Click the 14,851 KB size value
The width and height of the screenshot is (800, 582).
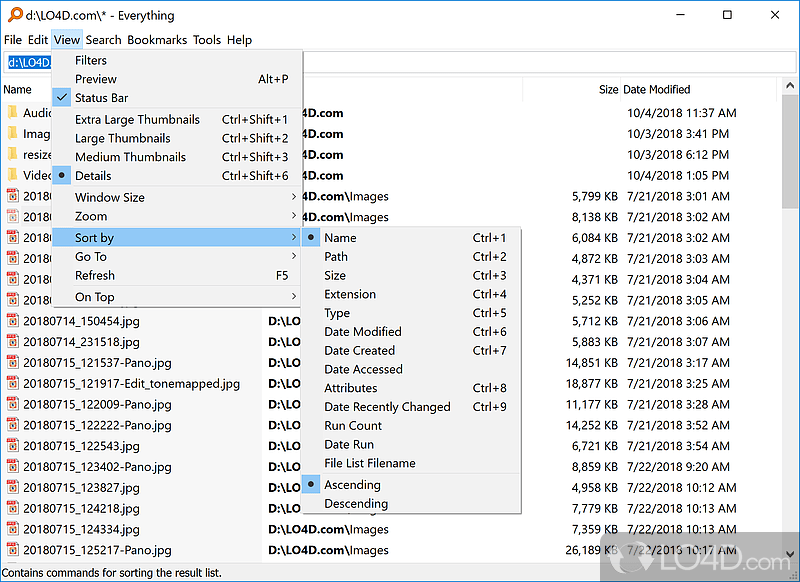591,363
